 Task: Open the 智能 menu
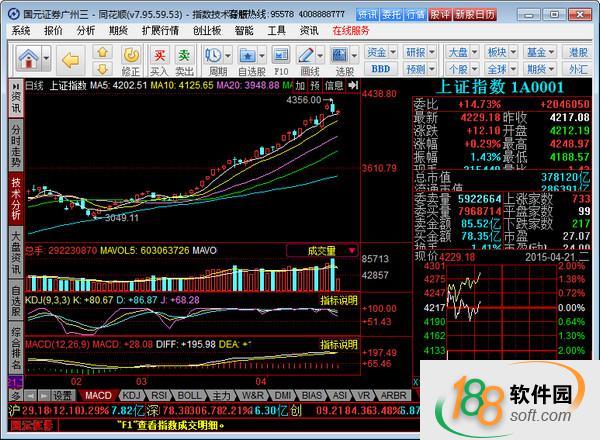point(244,31)
